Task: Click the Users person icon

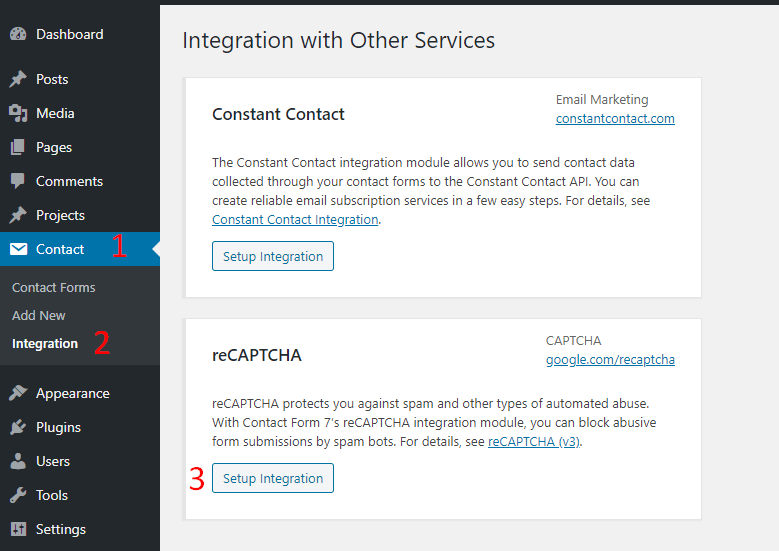Action: tap(18, 461)
